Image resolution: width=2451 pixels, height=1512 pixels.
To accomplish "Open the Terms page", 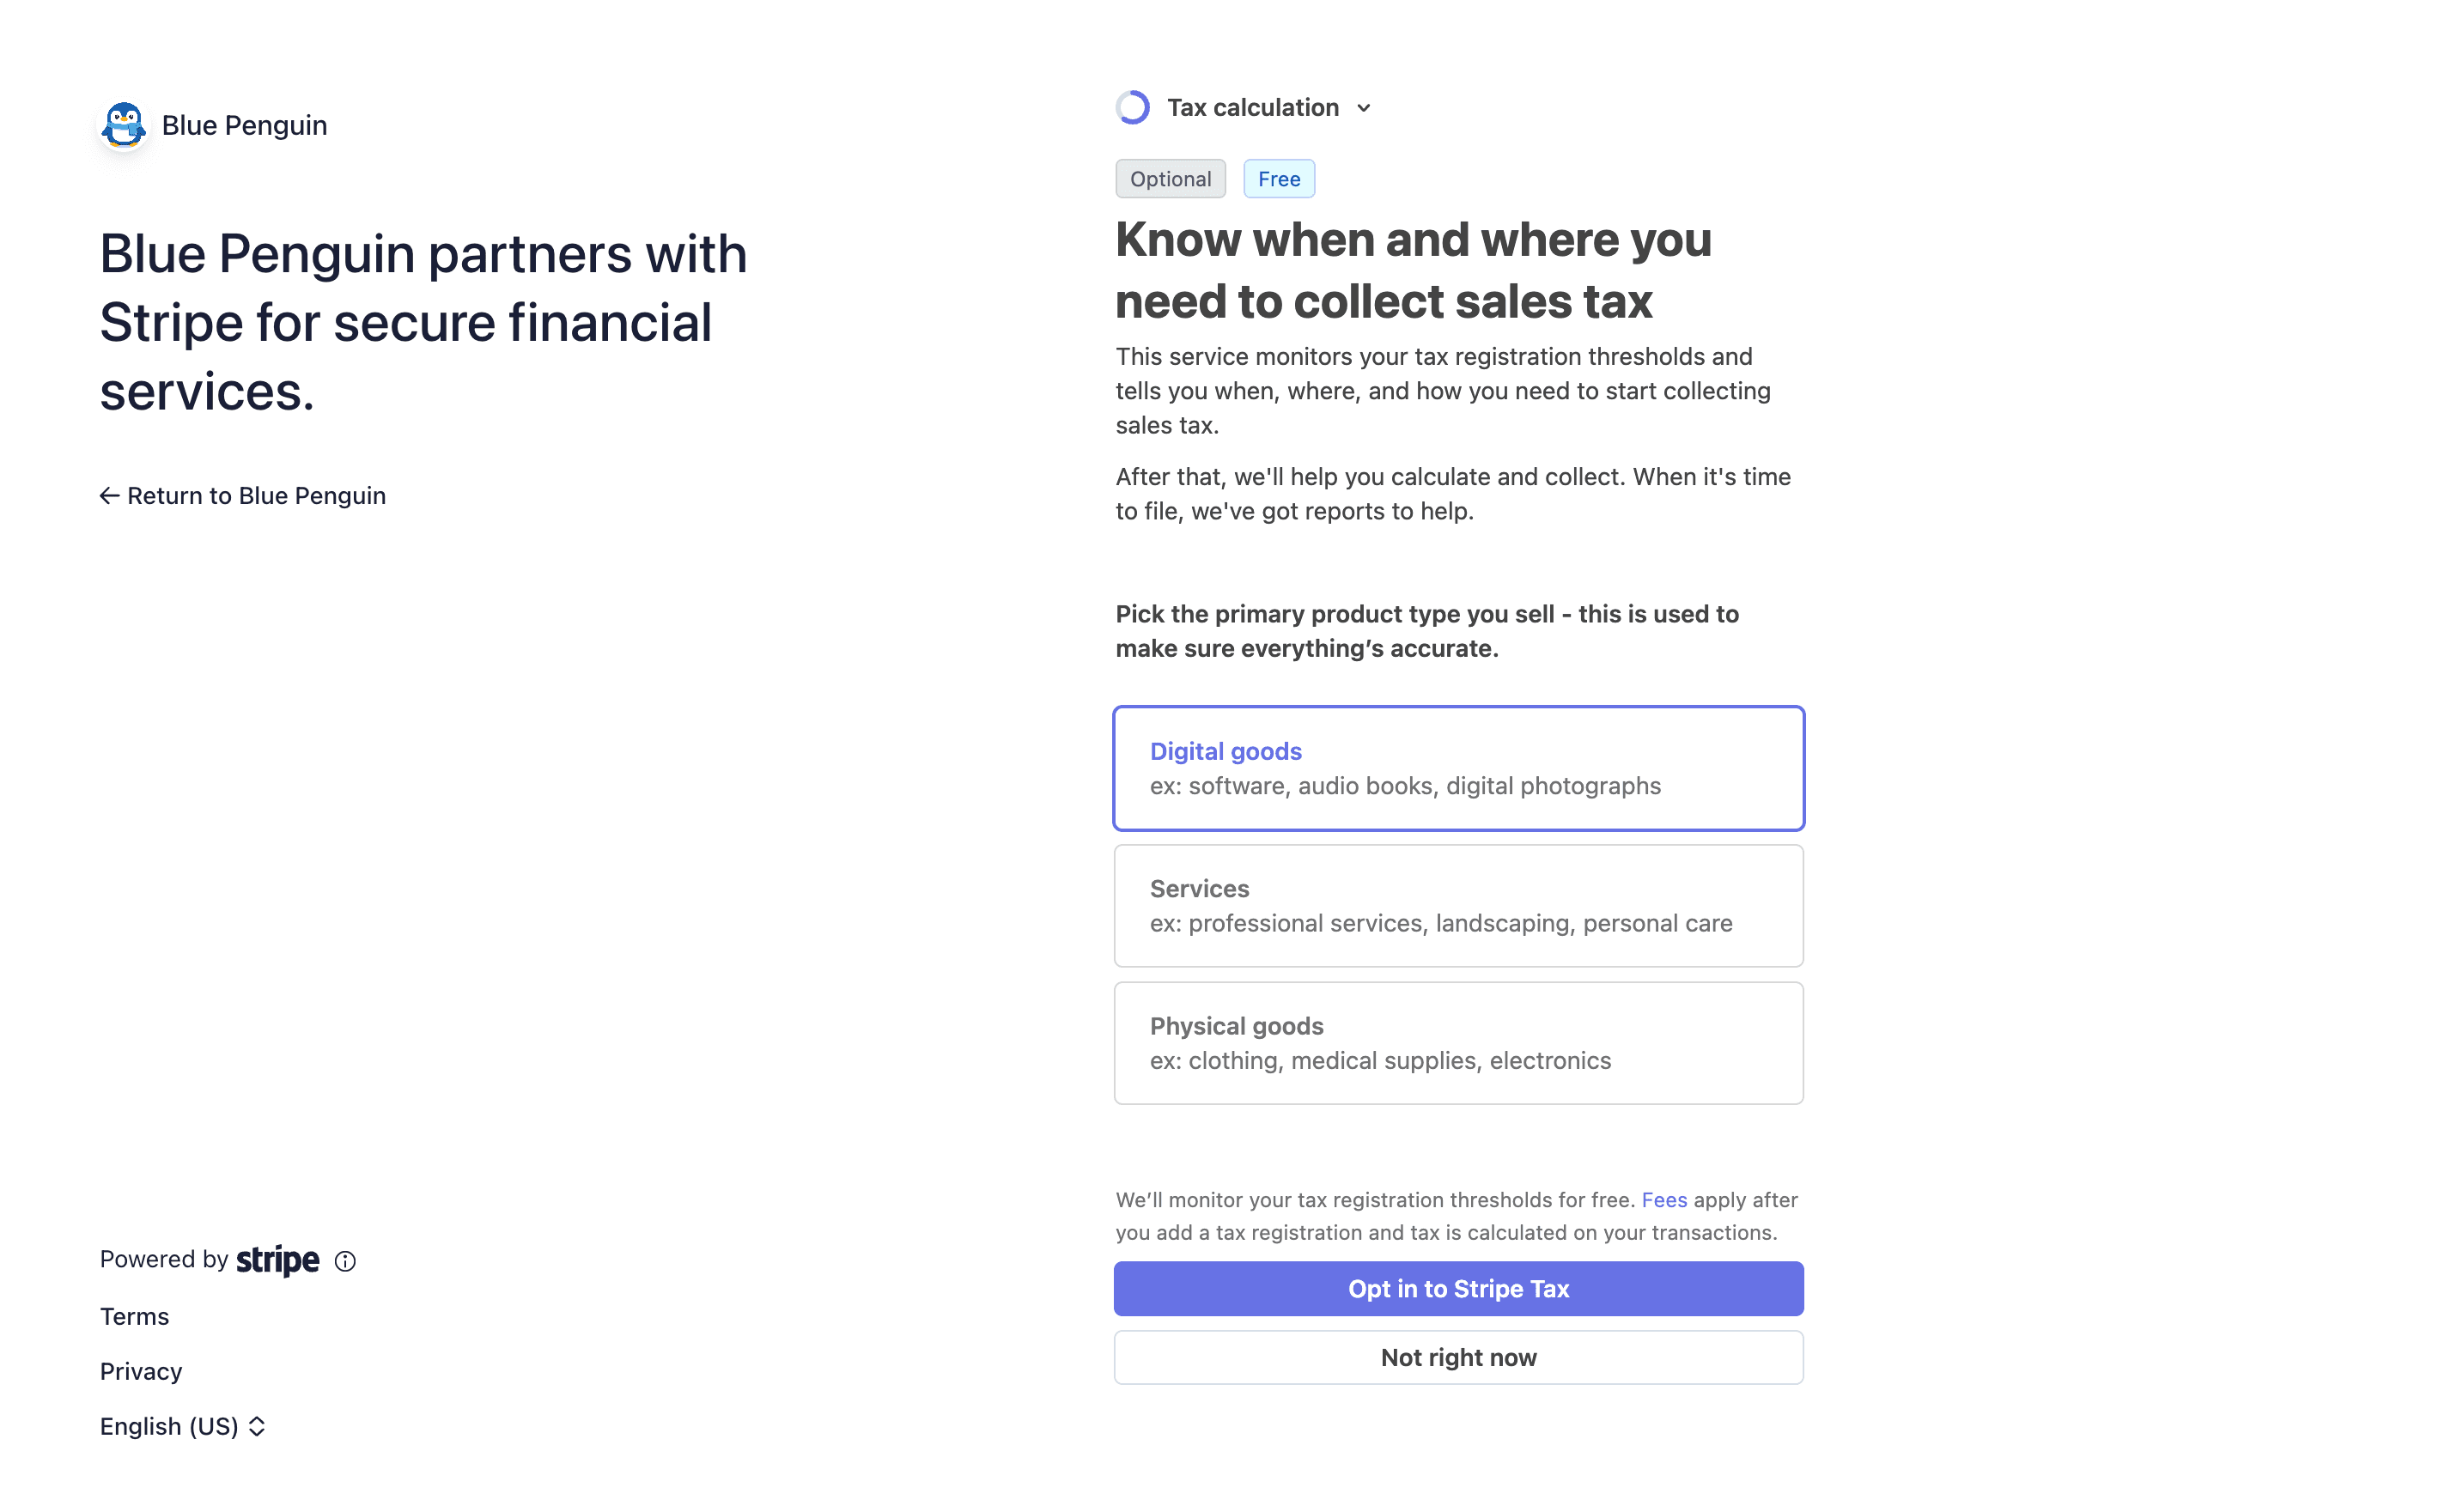I will point(134,1316).
